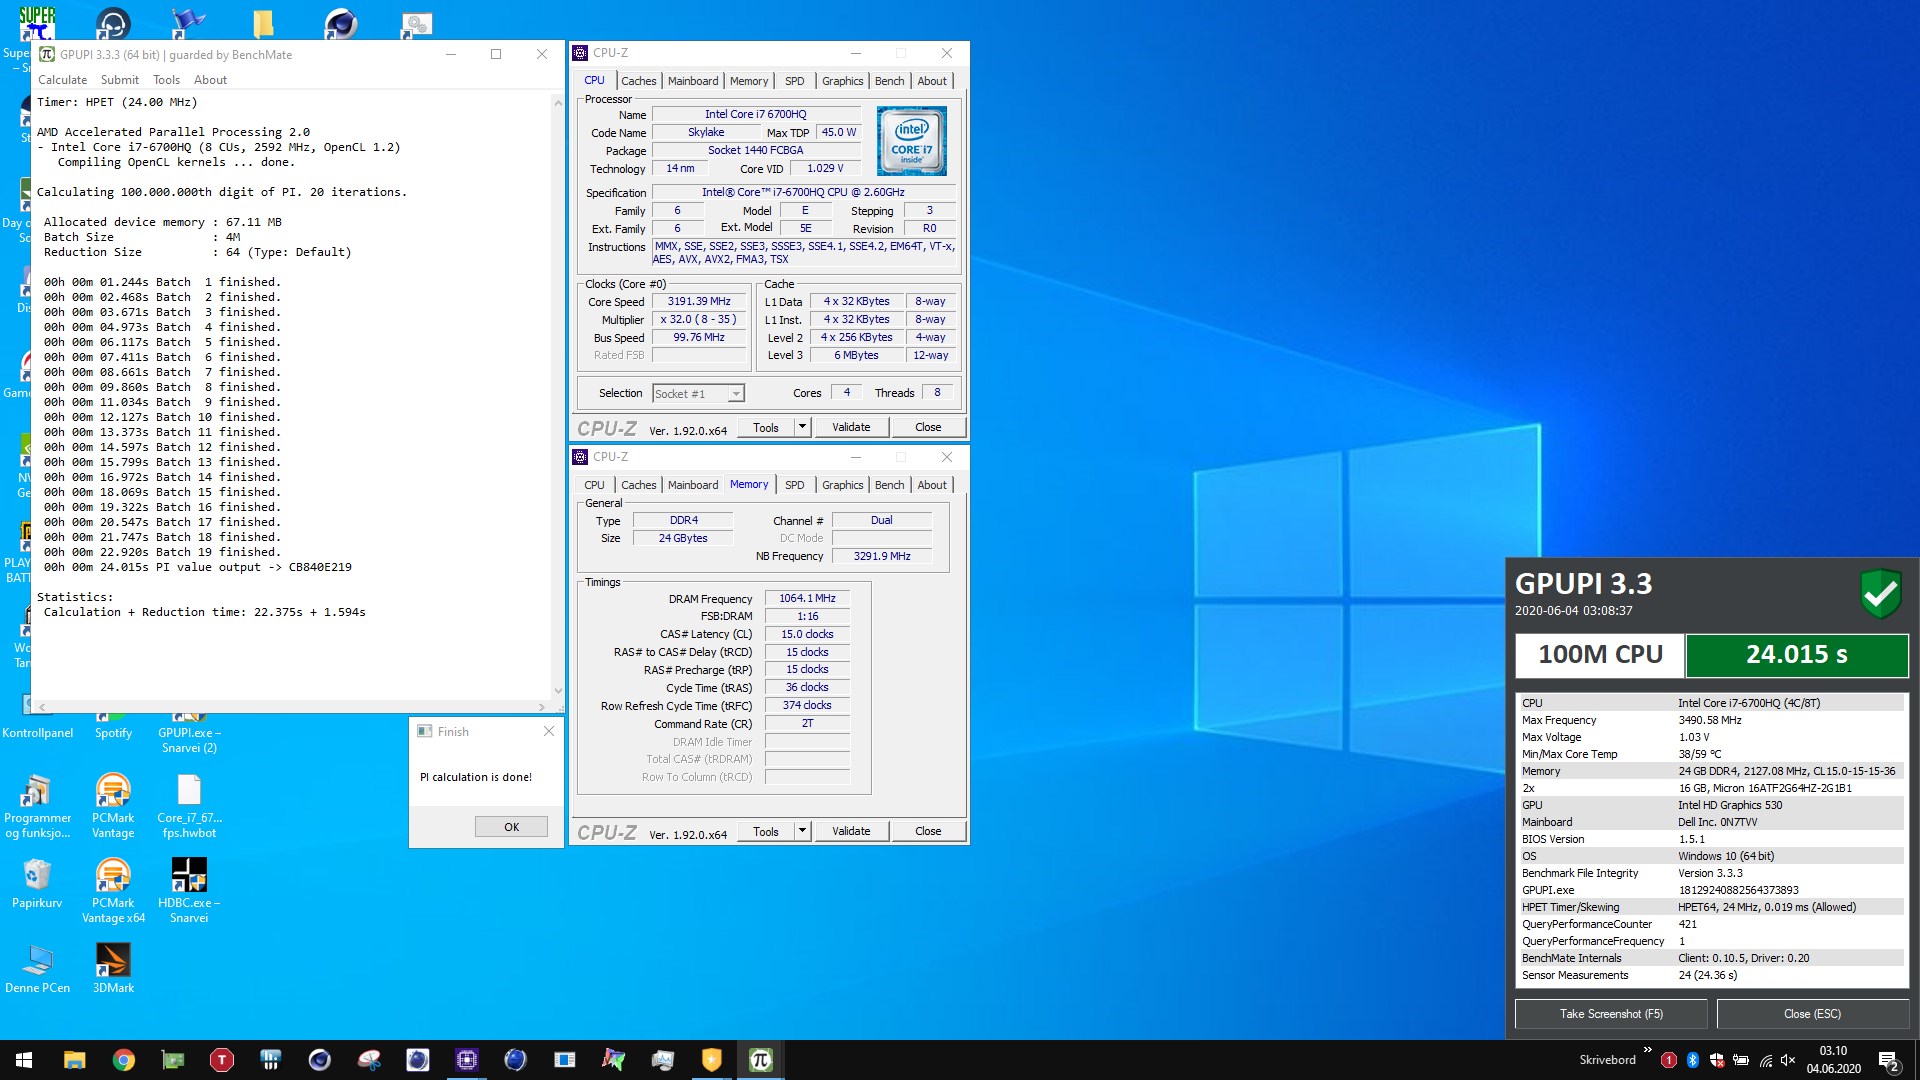Open About tab in upper CPU-Z window

(x=932, y=81)
